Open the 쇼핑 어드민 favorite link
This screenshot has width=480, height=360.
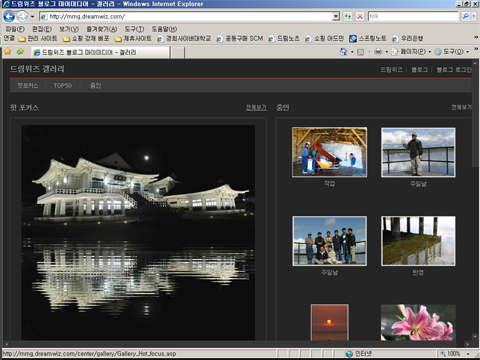pos(324,39)
